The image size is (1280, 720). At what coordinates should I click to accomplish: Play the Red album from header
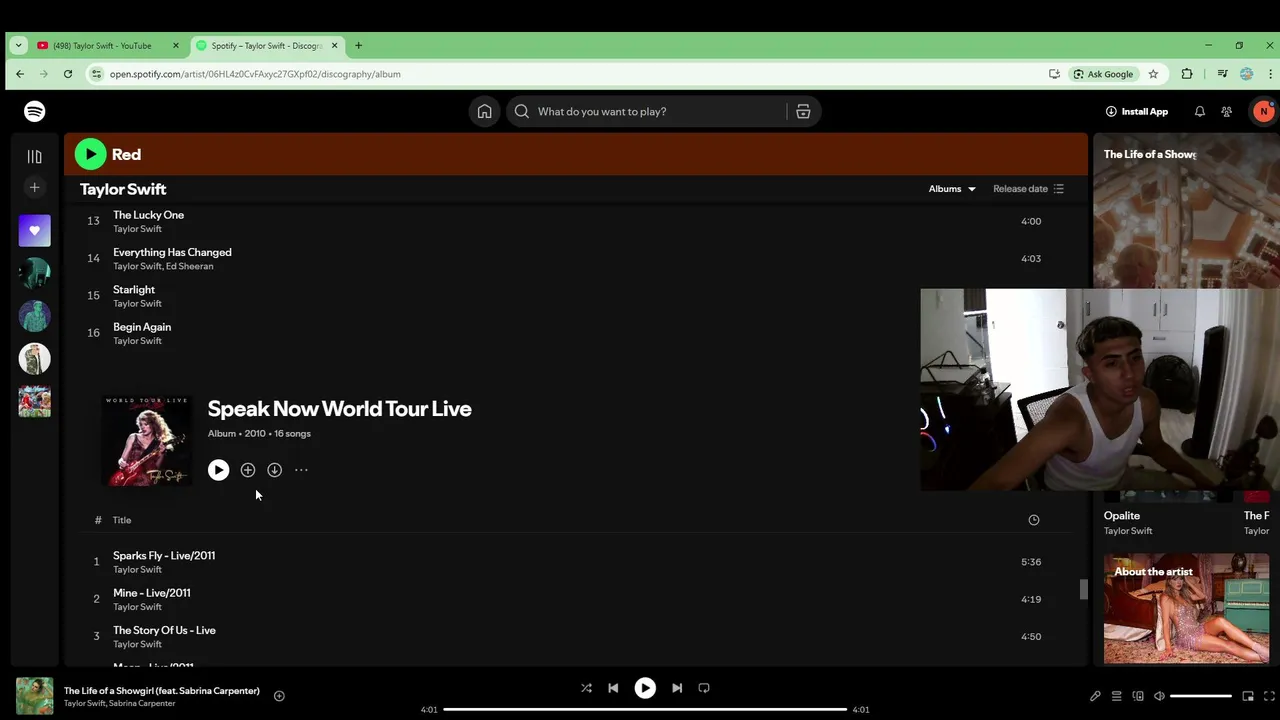90,154
